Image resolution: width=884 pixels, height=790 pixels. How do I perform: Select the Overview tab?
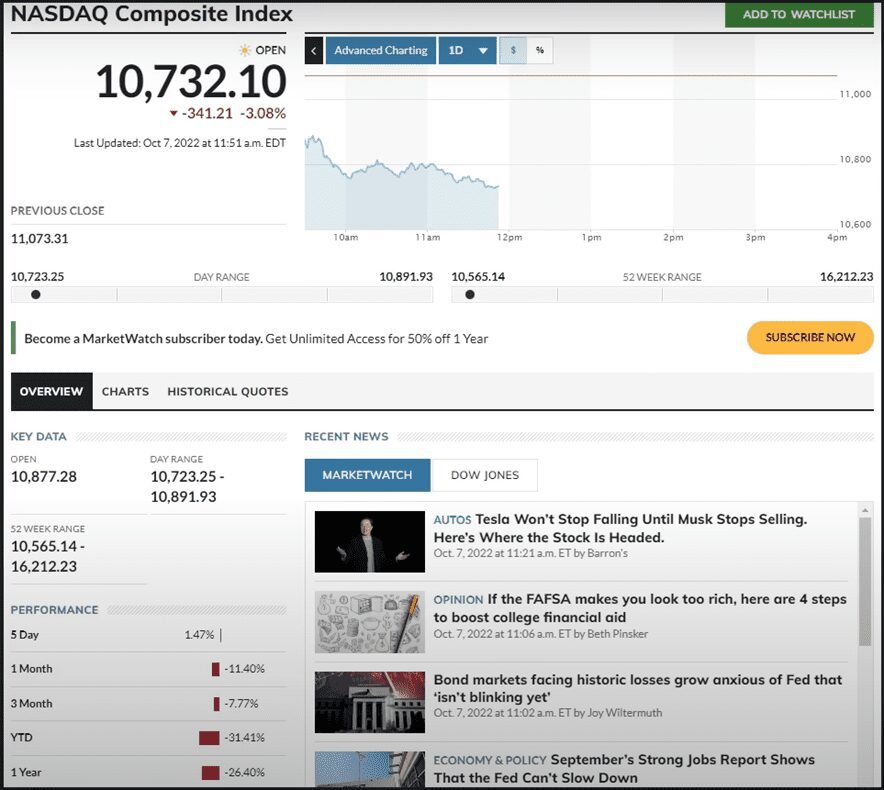[51, 391]
